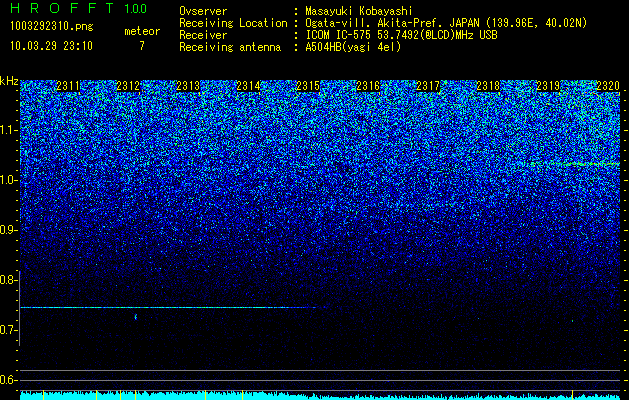Click the date stamp 10.03.29 23:10
The height and width of the screenshot is (400, 629).
[x=51, y=46]
